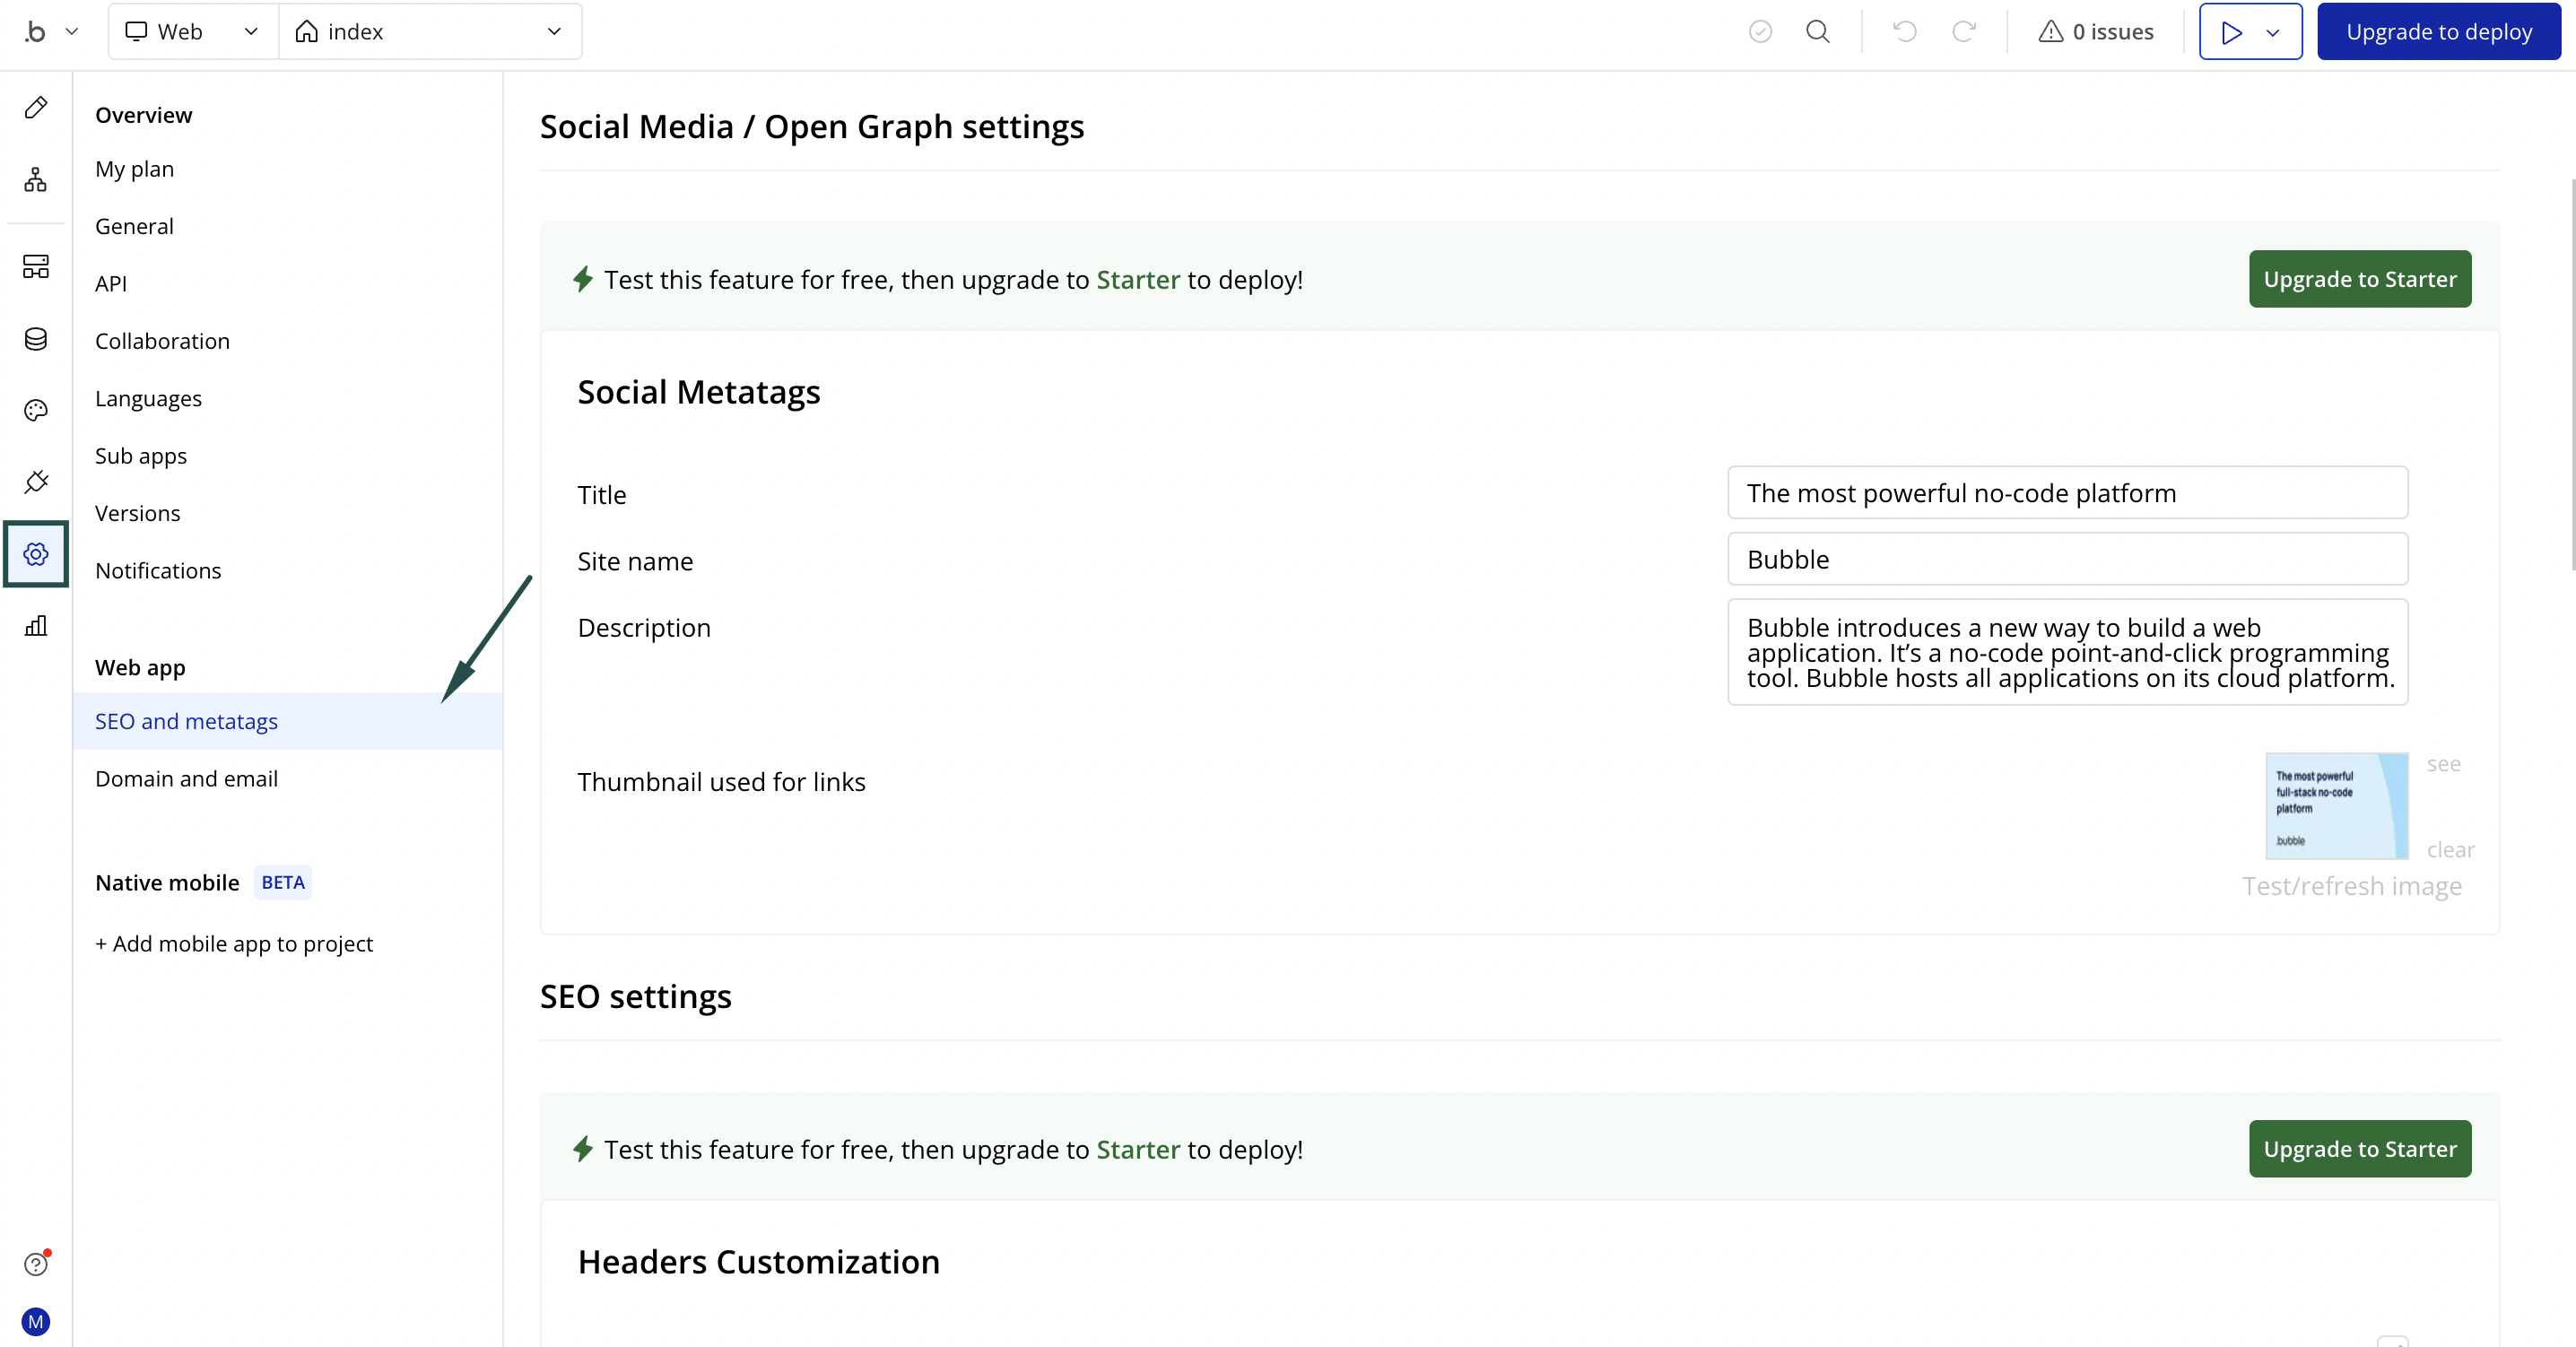The height and width of the screenshot is (1347, 2576).
Task: Click Upgrade to Starter in Social section
Action: click(2359, 279)
